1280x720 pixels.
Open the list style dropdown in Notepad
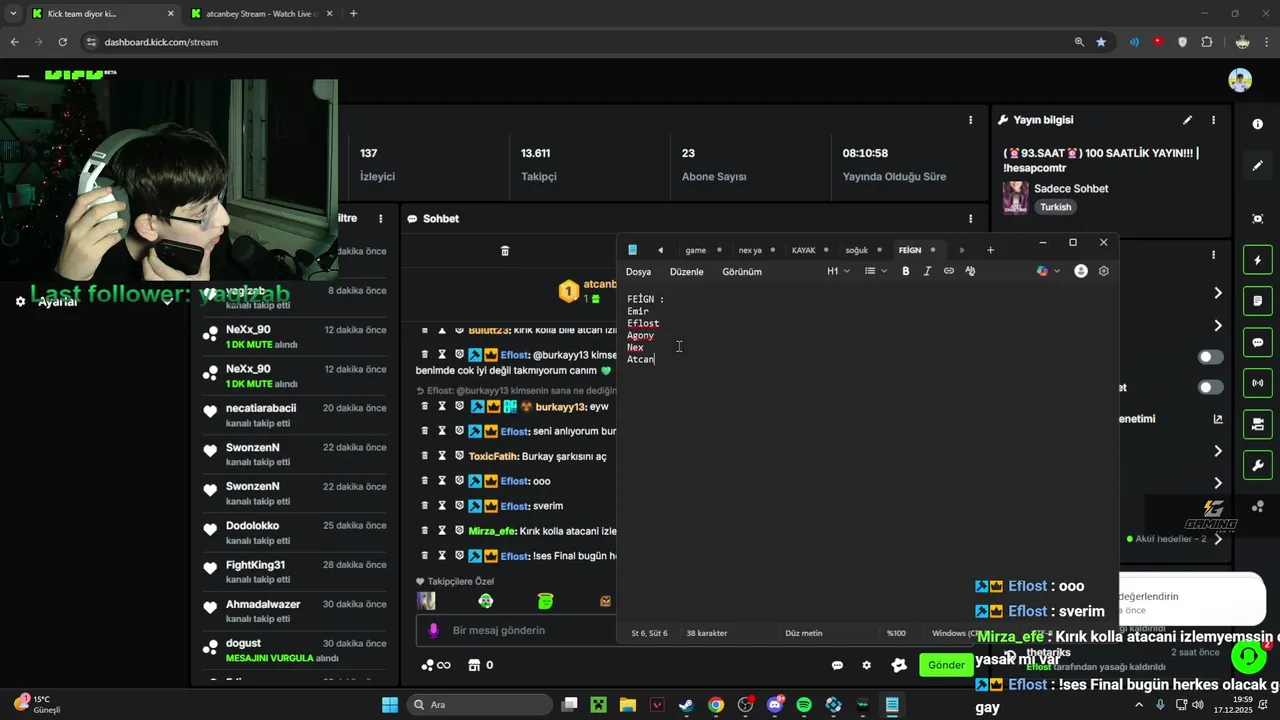coord(876,271)
